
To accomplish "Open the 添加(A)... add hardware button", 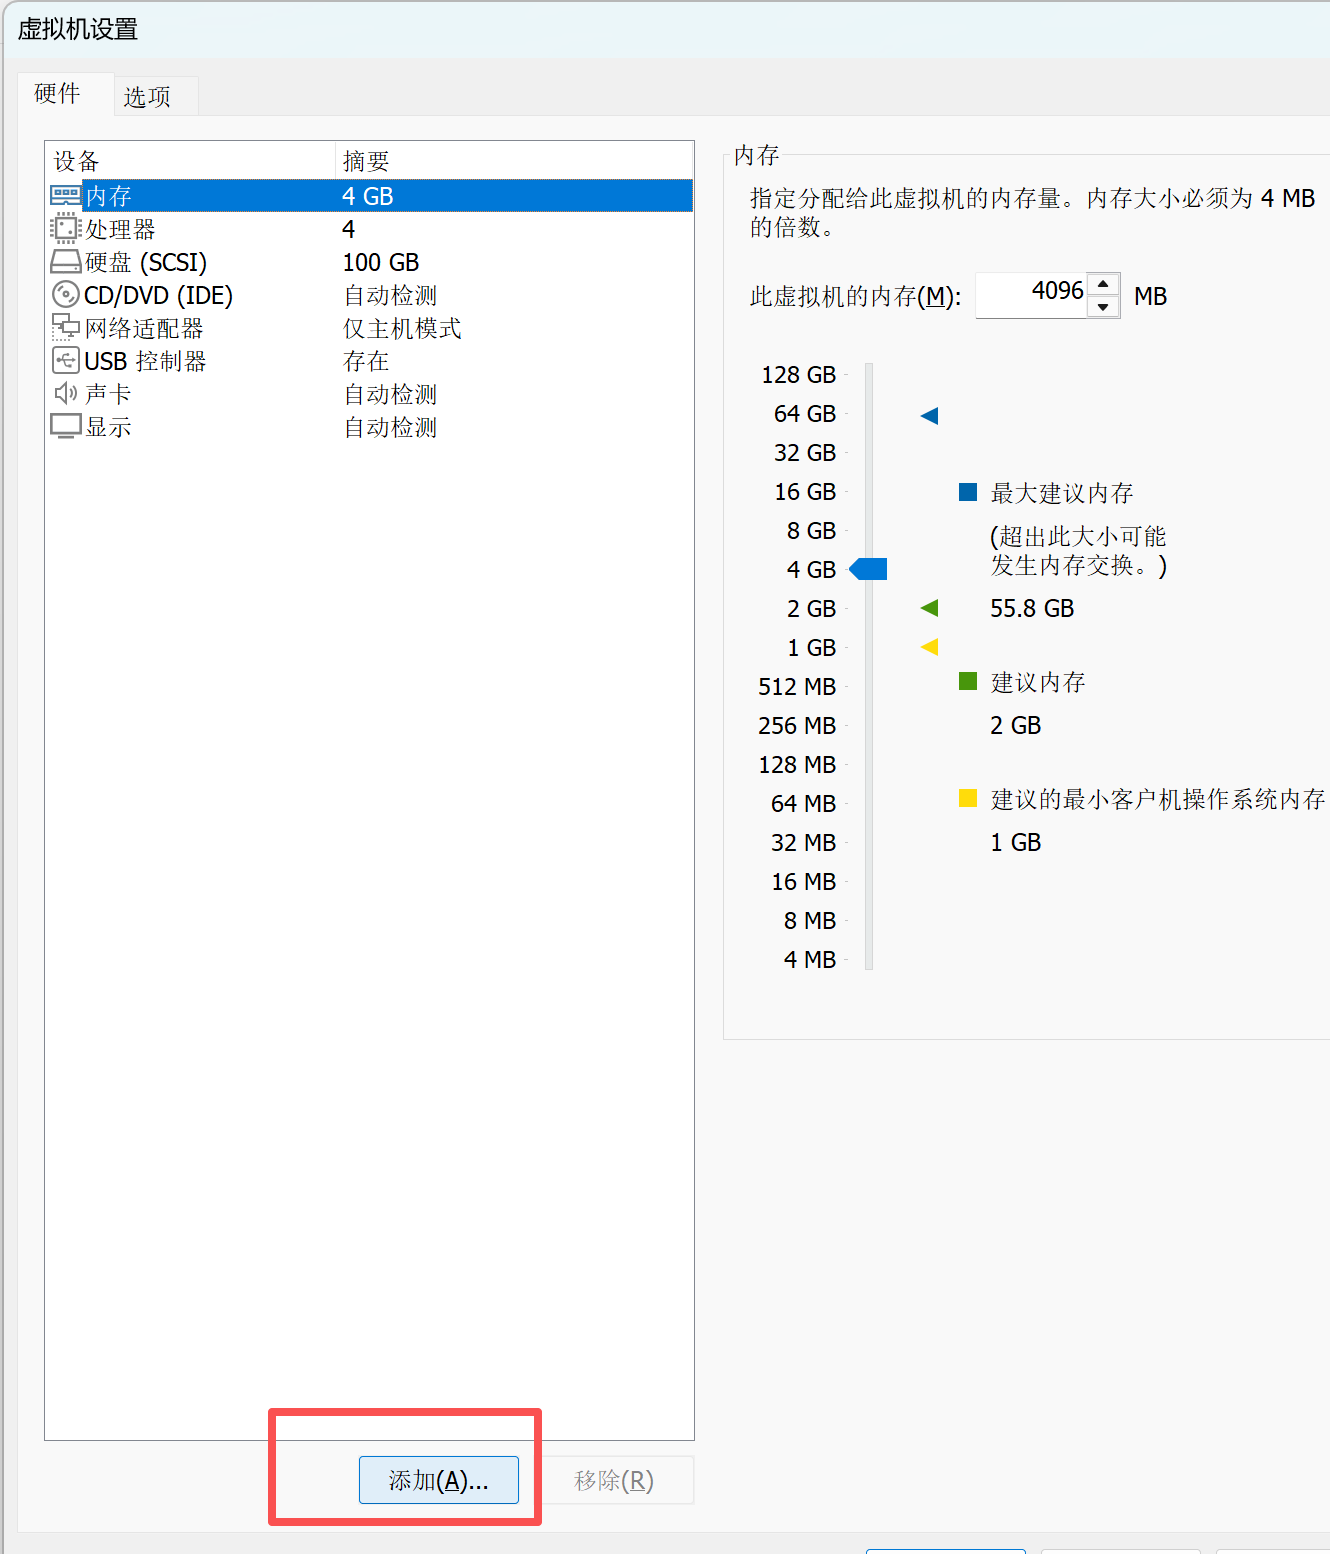I will [x=439, y=1480].
